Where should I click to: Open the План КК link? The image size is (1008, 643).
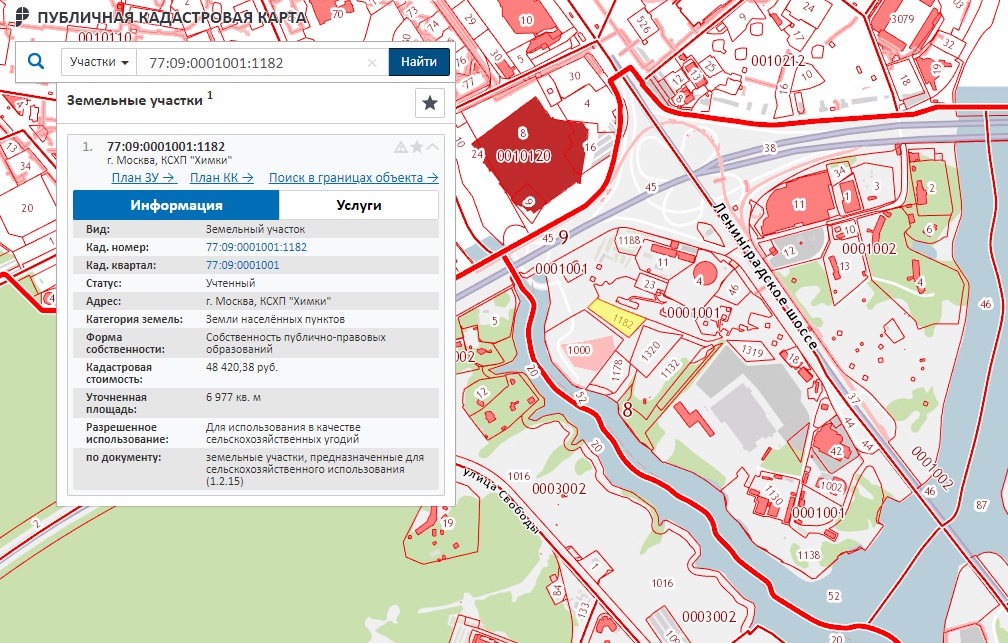[x=222, y=177]
